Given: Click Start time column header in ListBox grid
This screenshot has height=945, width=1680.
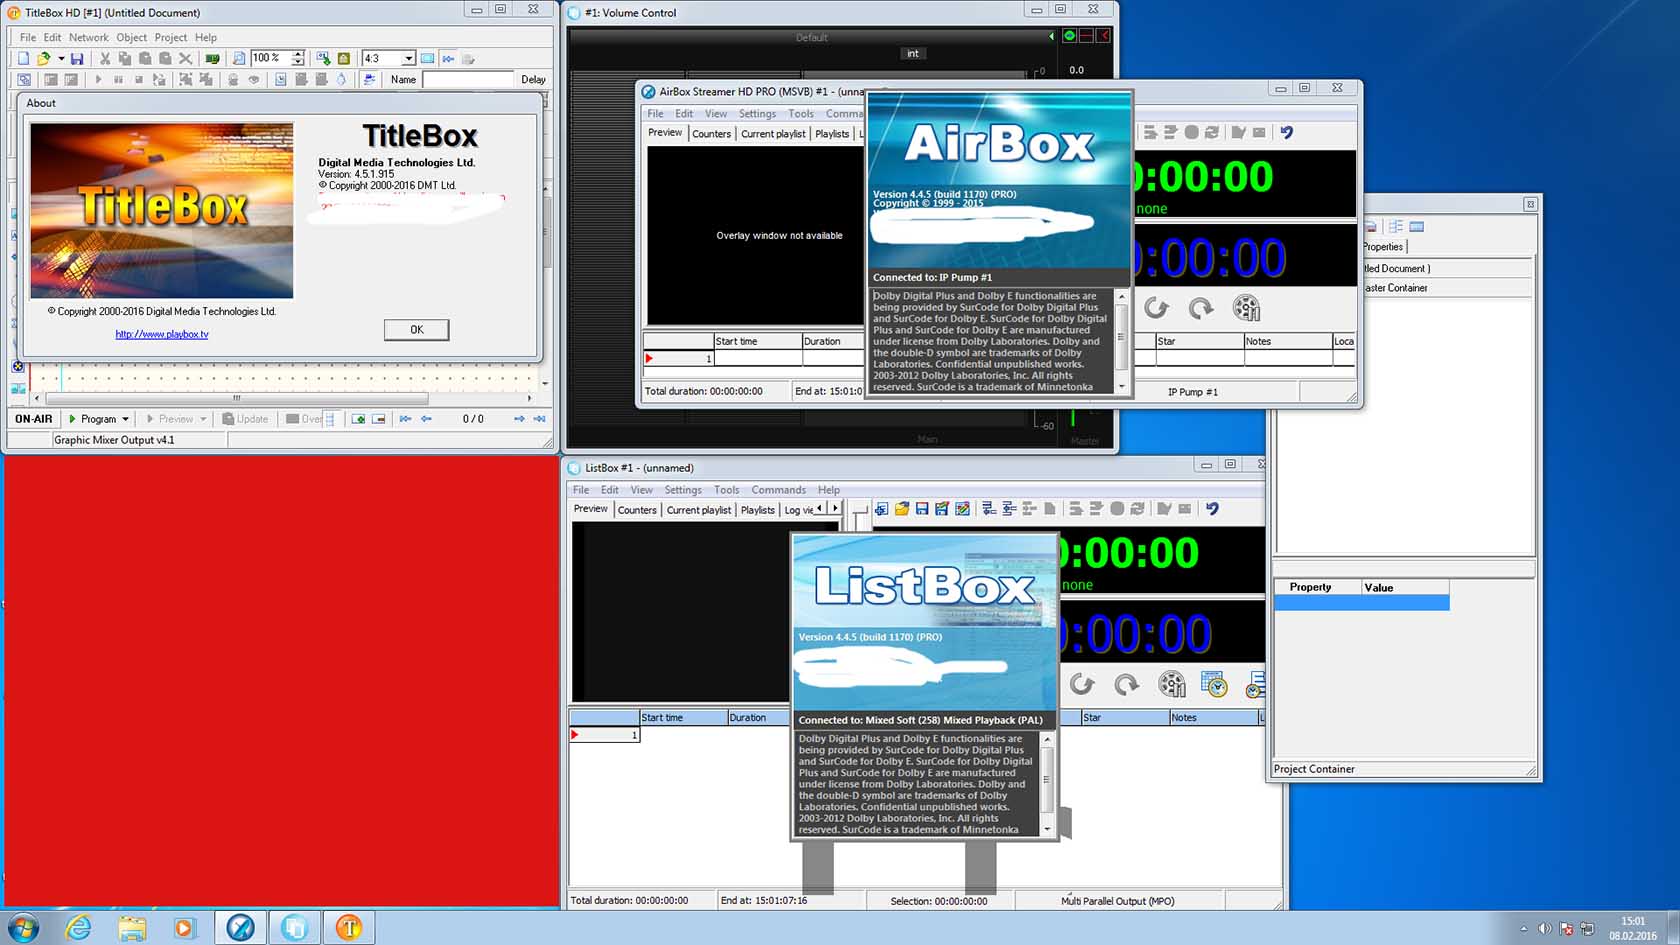Looking at the screenshot, I should (683, 718).
